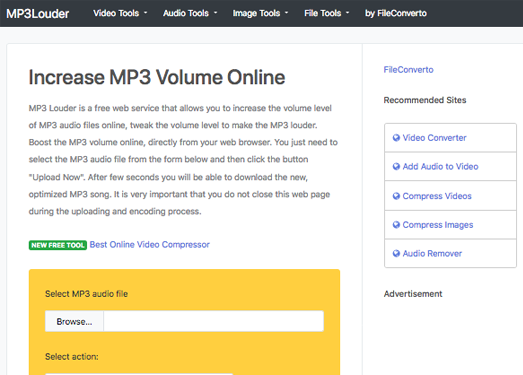Click the Advertisement heading
The image size is (523, 375).
coord(413,294)
